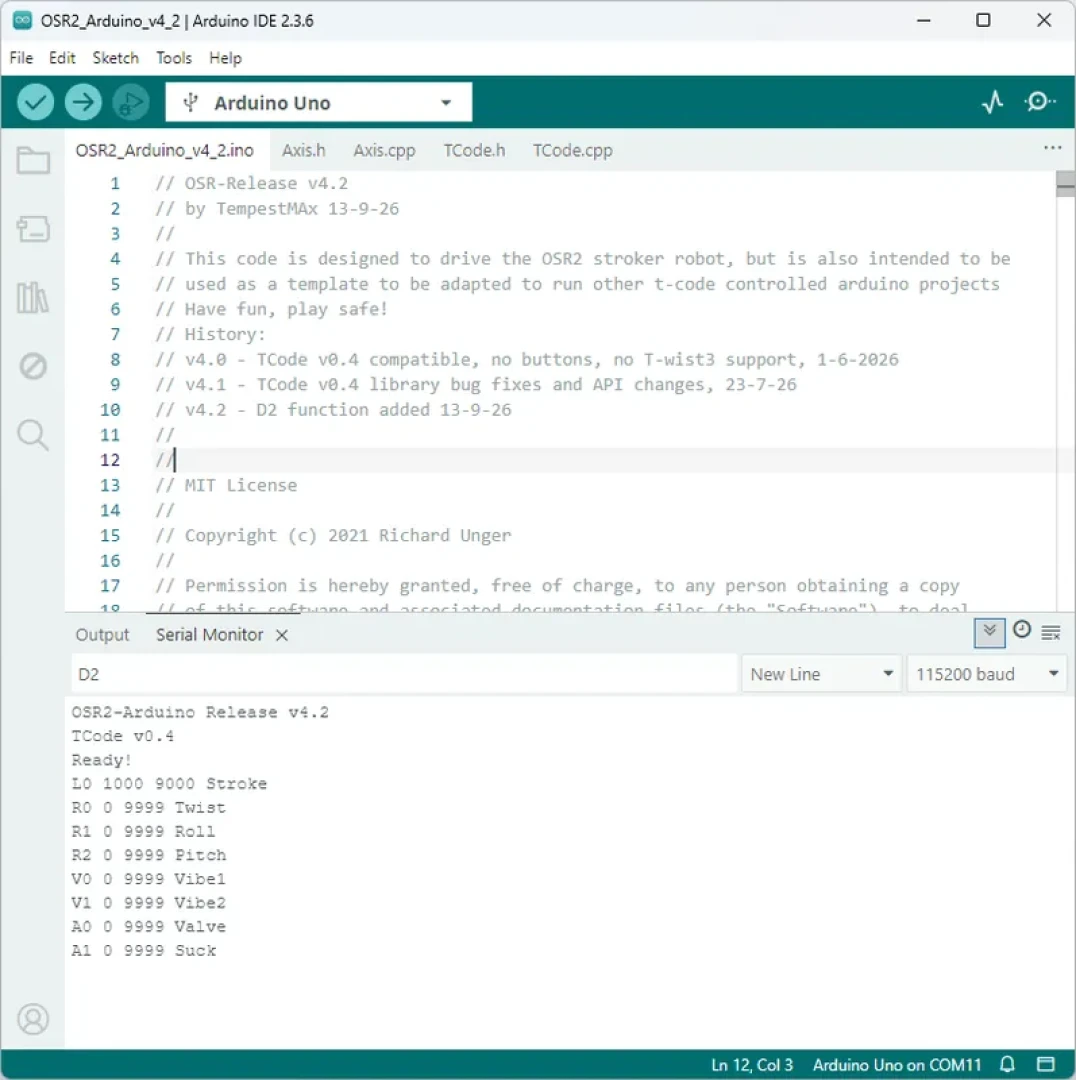Click the '// History:' comment line

pyautogui.click(x=210, y=334)
